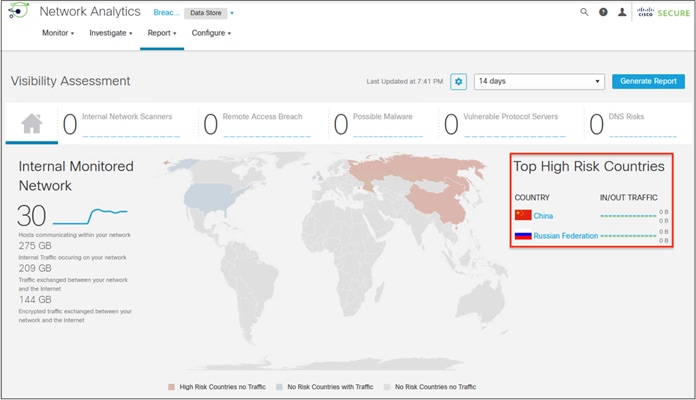The width and height of the screenshot is (696, 400).
Task: Expand the Configure menu
Action: (211, 33)
